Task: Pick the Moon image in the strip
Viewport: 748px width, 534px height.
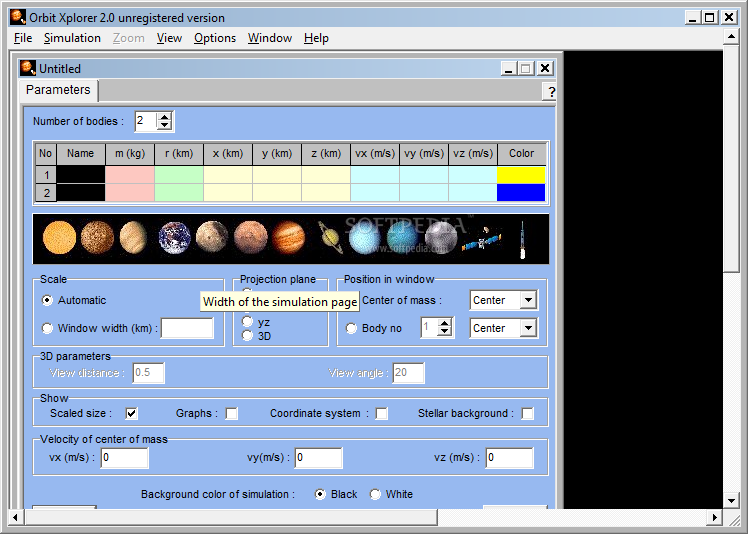Action: [x=212, y=237]
